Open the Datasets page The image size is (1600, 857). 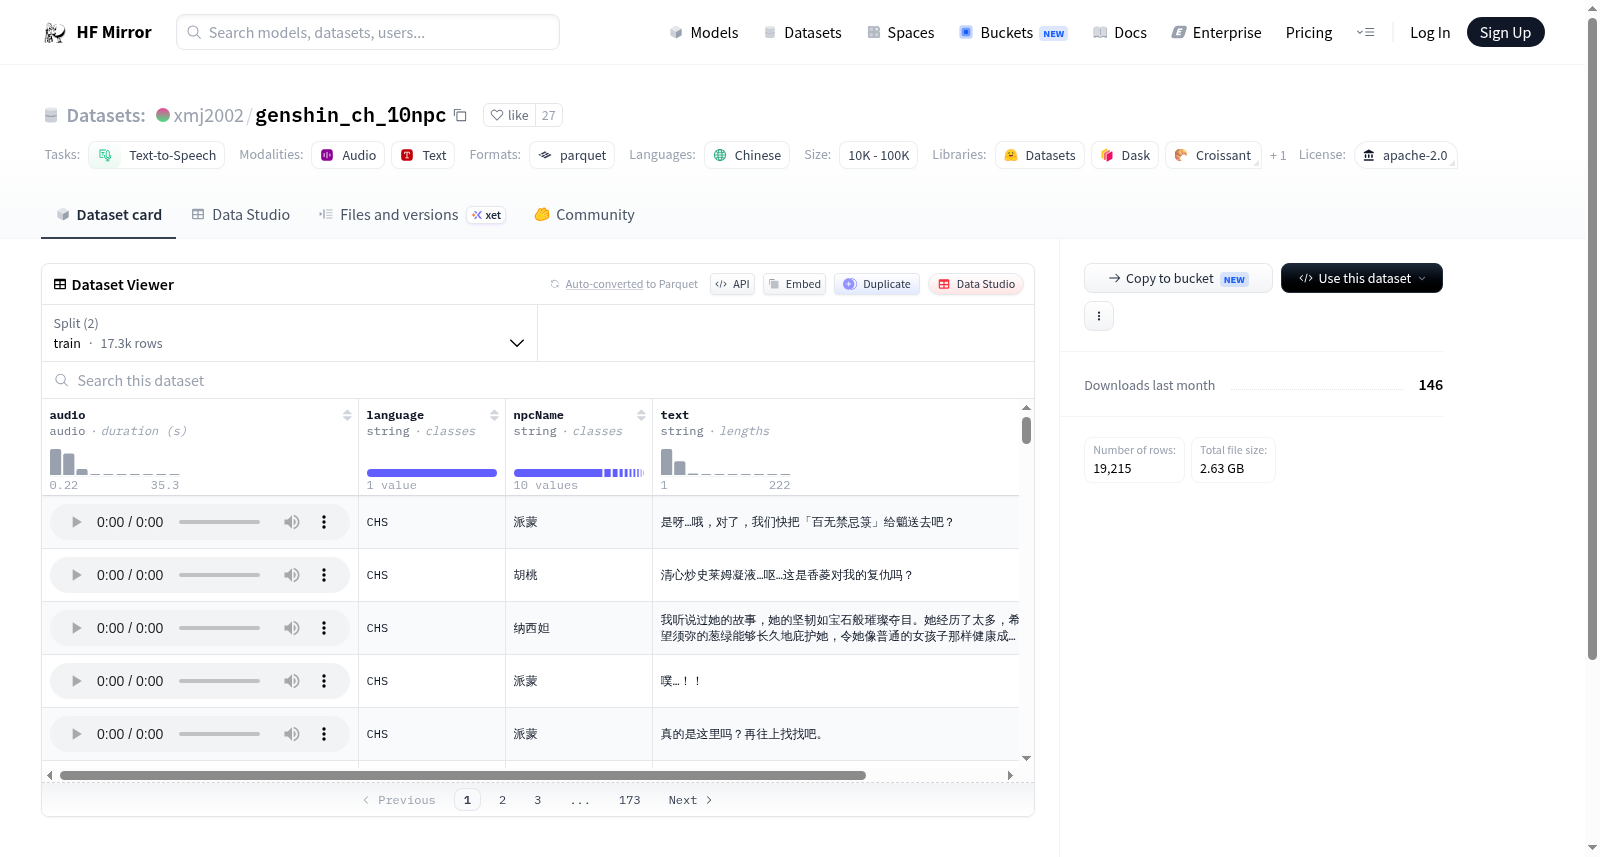coord(802,33)
